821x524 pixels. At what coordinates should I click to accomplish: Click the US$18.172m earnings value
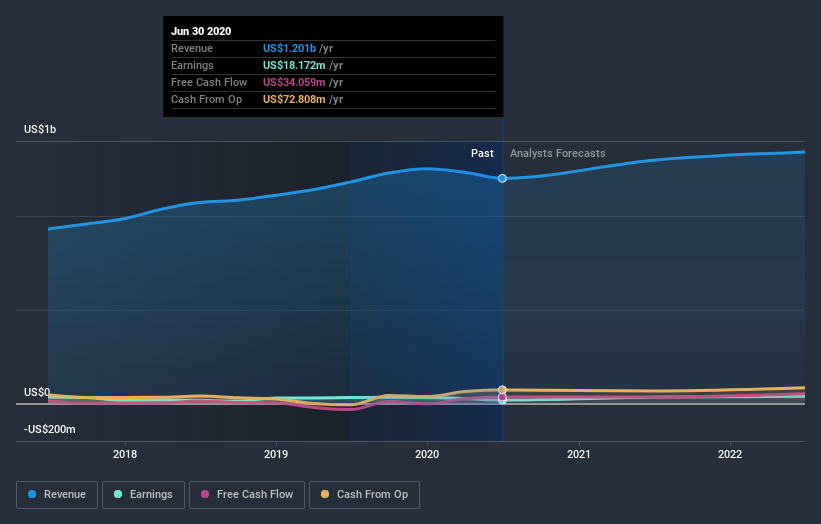click(294, 65)
